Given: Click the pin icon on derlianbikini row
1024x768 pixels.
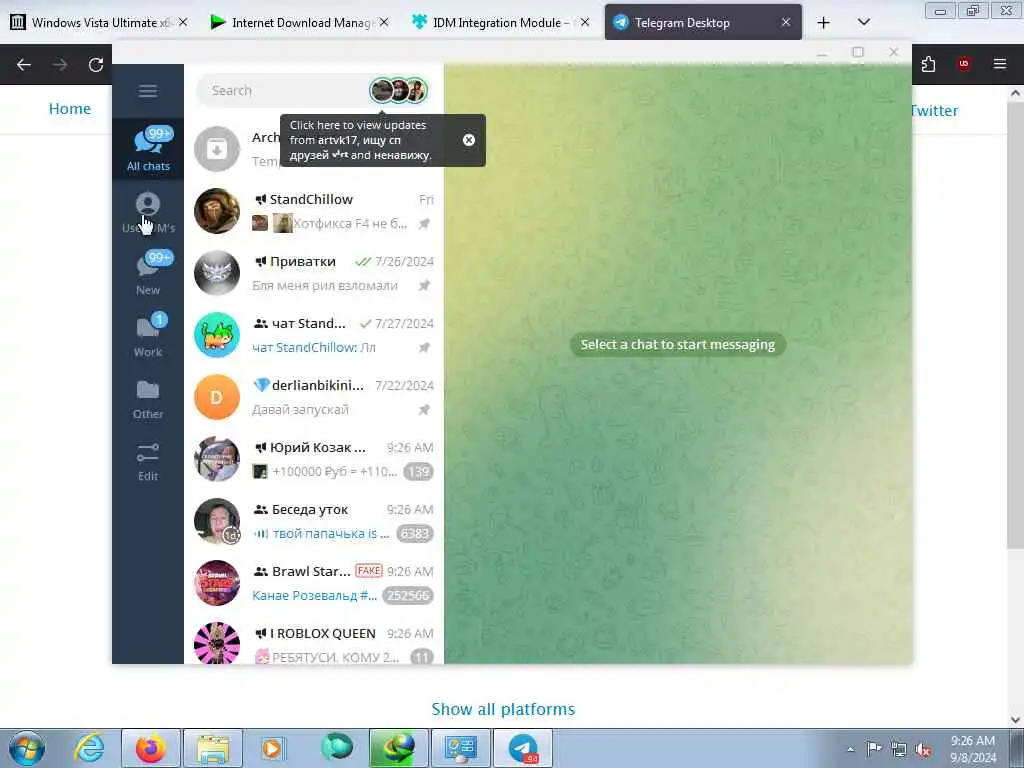Looking at the screenshot, I should click(424, 410).
